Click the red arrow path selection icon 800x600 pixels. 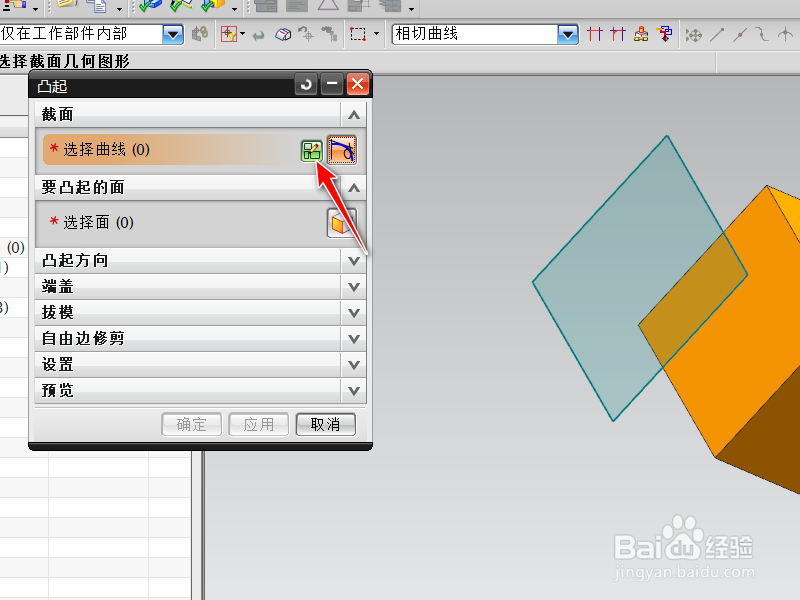point(665,34)
